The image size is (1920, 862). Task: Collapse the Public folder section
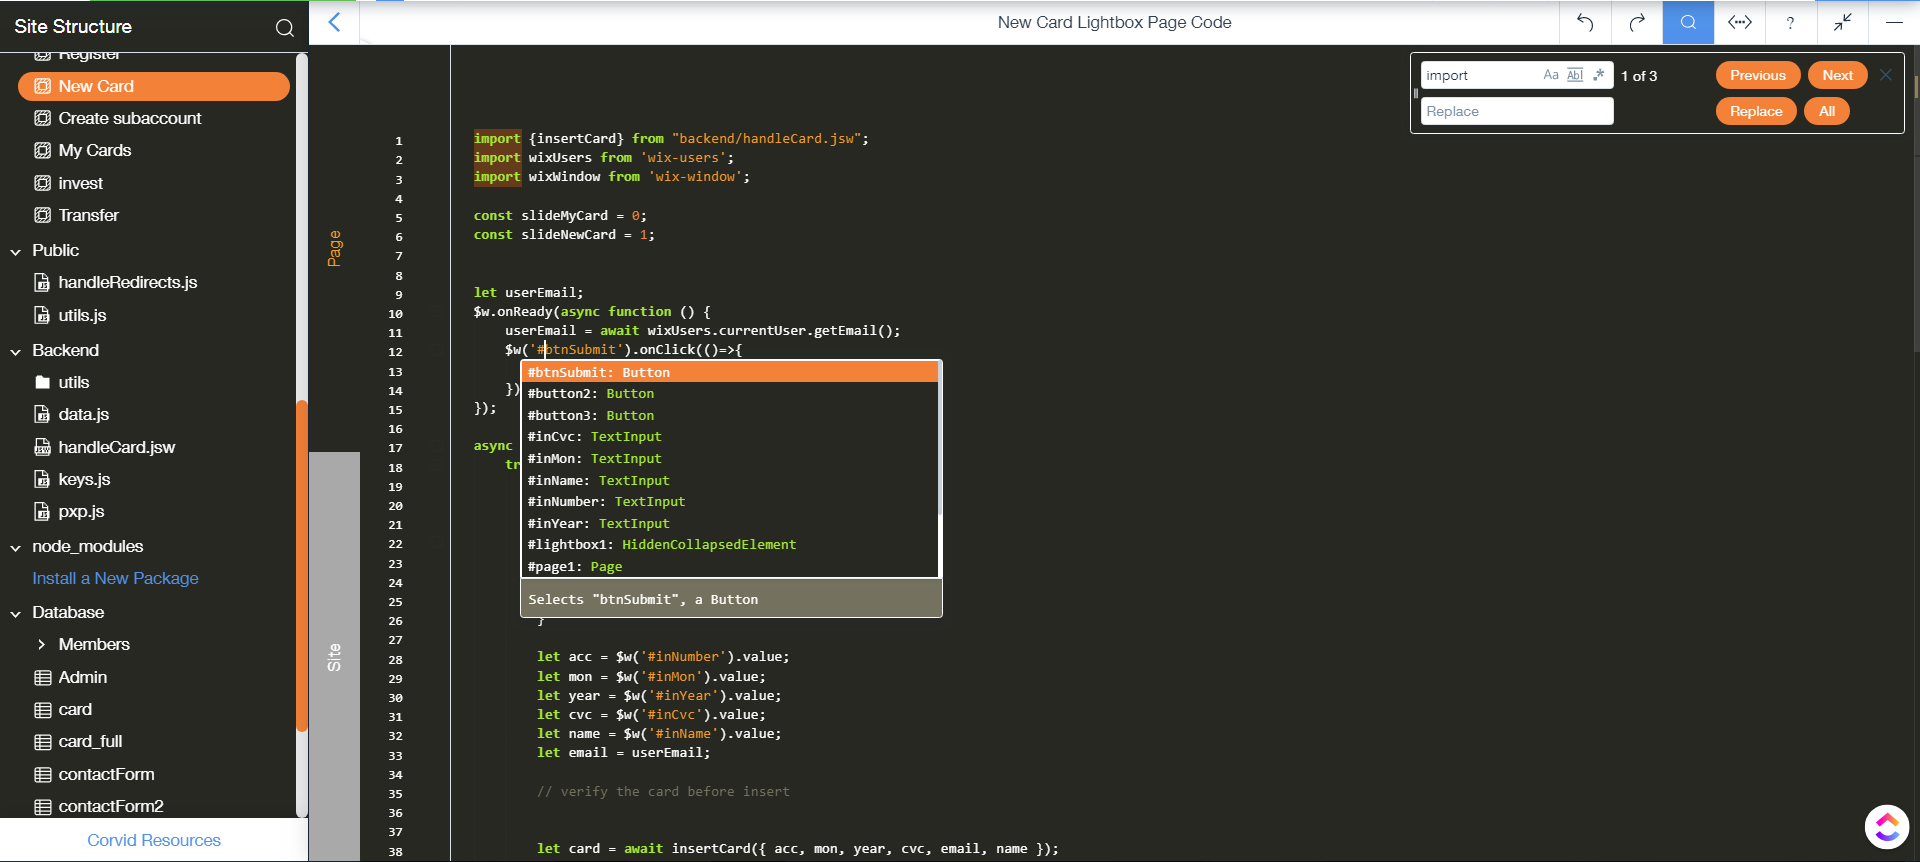pyautogui.click(x=16, y=251)
